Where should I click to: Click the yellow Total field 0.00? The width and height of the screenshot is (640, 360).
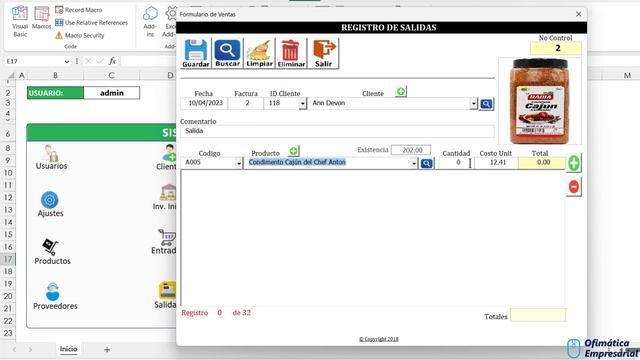tap(542, 163)
